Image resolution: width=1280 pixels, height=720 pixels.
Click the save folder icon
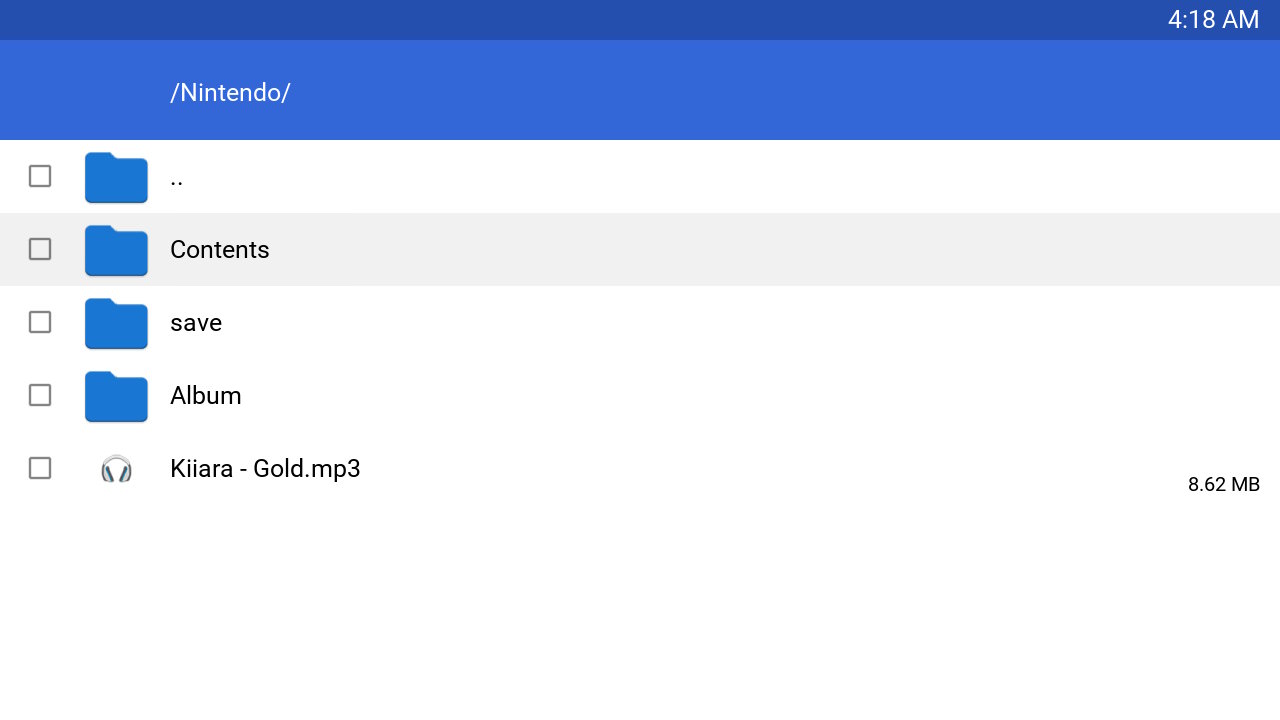pyautogui.click(x=116, y=323)
